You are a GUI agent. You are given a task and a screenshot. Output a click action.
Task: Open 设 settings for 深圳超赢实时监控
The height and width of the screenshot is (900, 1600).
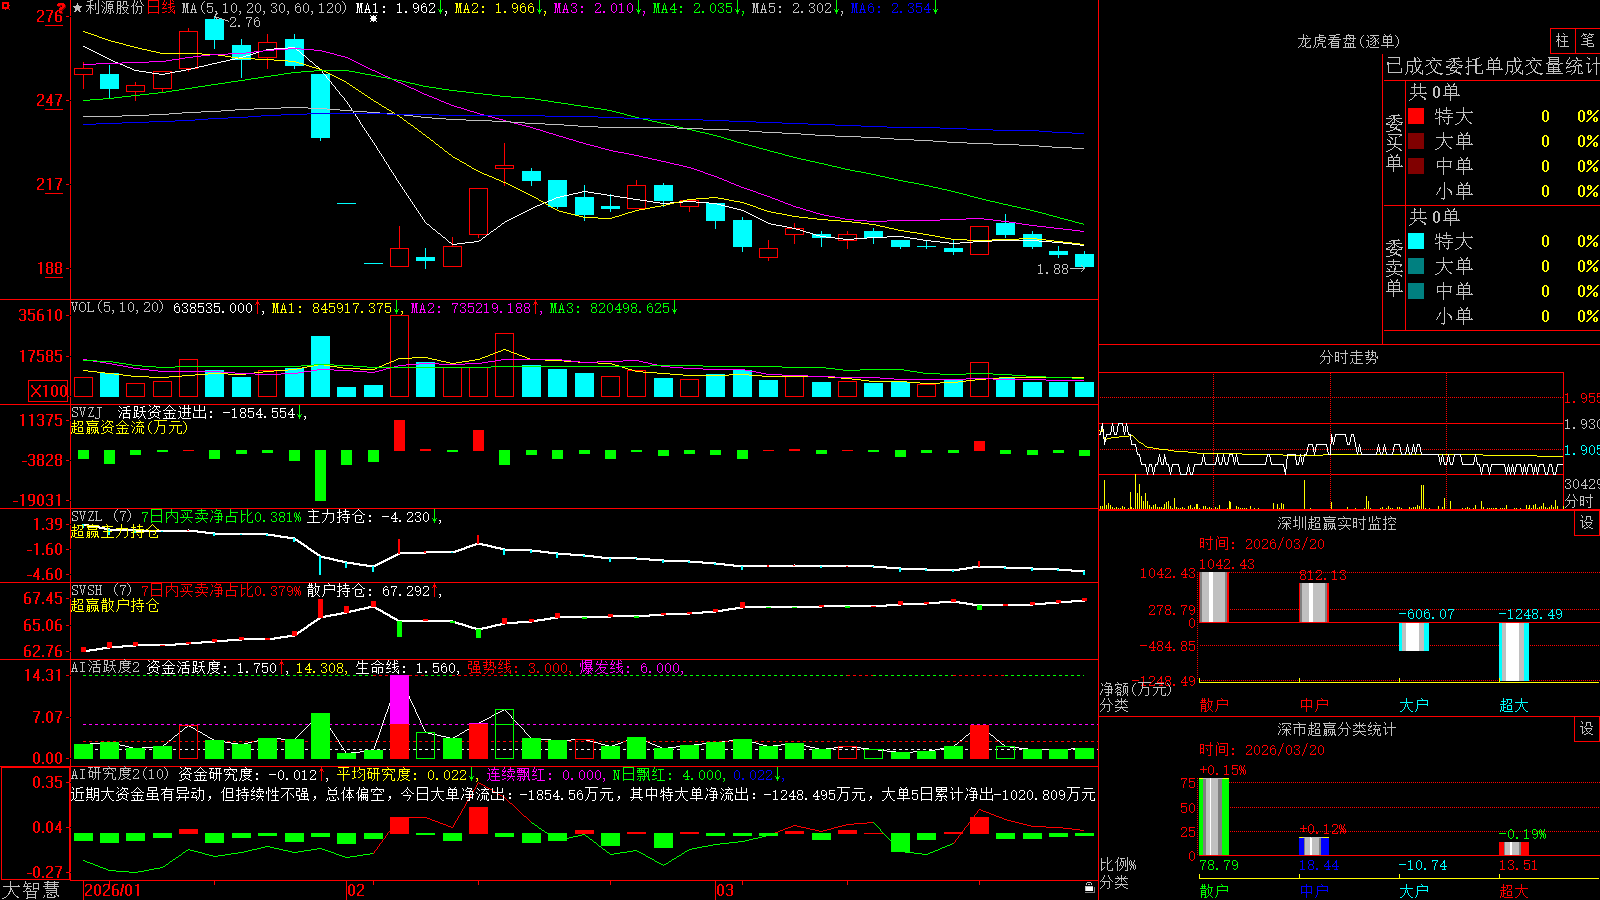[x=1587, y=523]
